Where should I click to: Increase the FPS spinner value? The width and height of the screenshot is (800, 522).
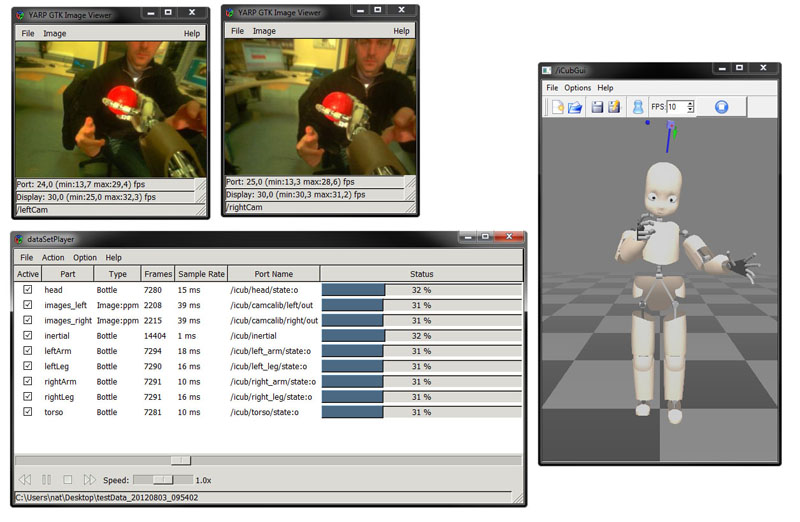[690, 103]
